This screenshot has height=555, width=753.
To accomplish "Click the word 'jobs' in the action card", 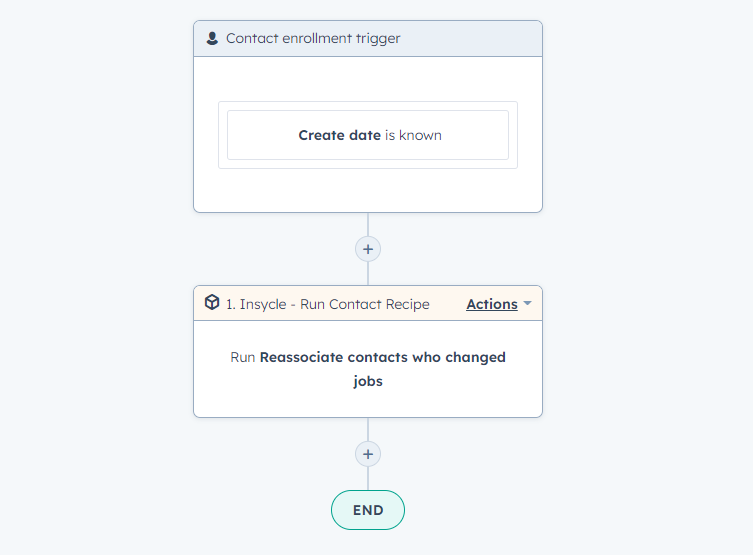I will (x=368, y=381).
